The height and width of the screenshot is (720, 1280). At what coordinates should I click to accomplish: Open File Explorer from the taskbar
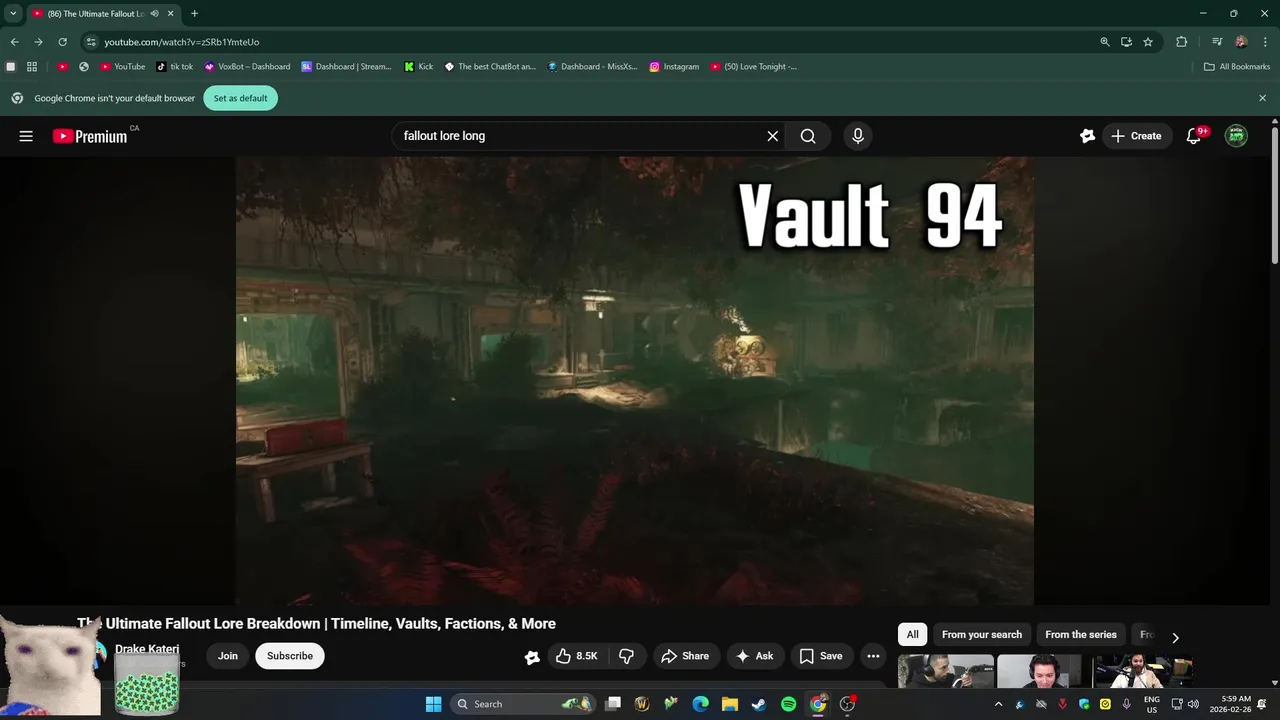(x=730, y=704)
